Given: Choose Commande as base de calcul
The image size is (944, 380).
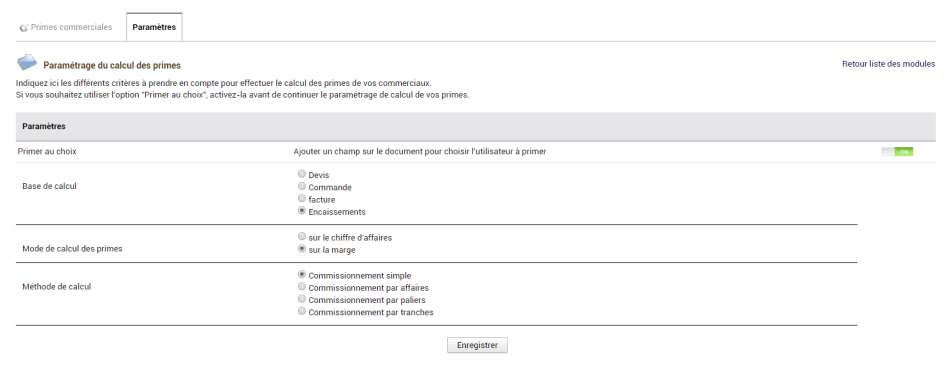Looking at the screenshot, I should tap(302, 187).
